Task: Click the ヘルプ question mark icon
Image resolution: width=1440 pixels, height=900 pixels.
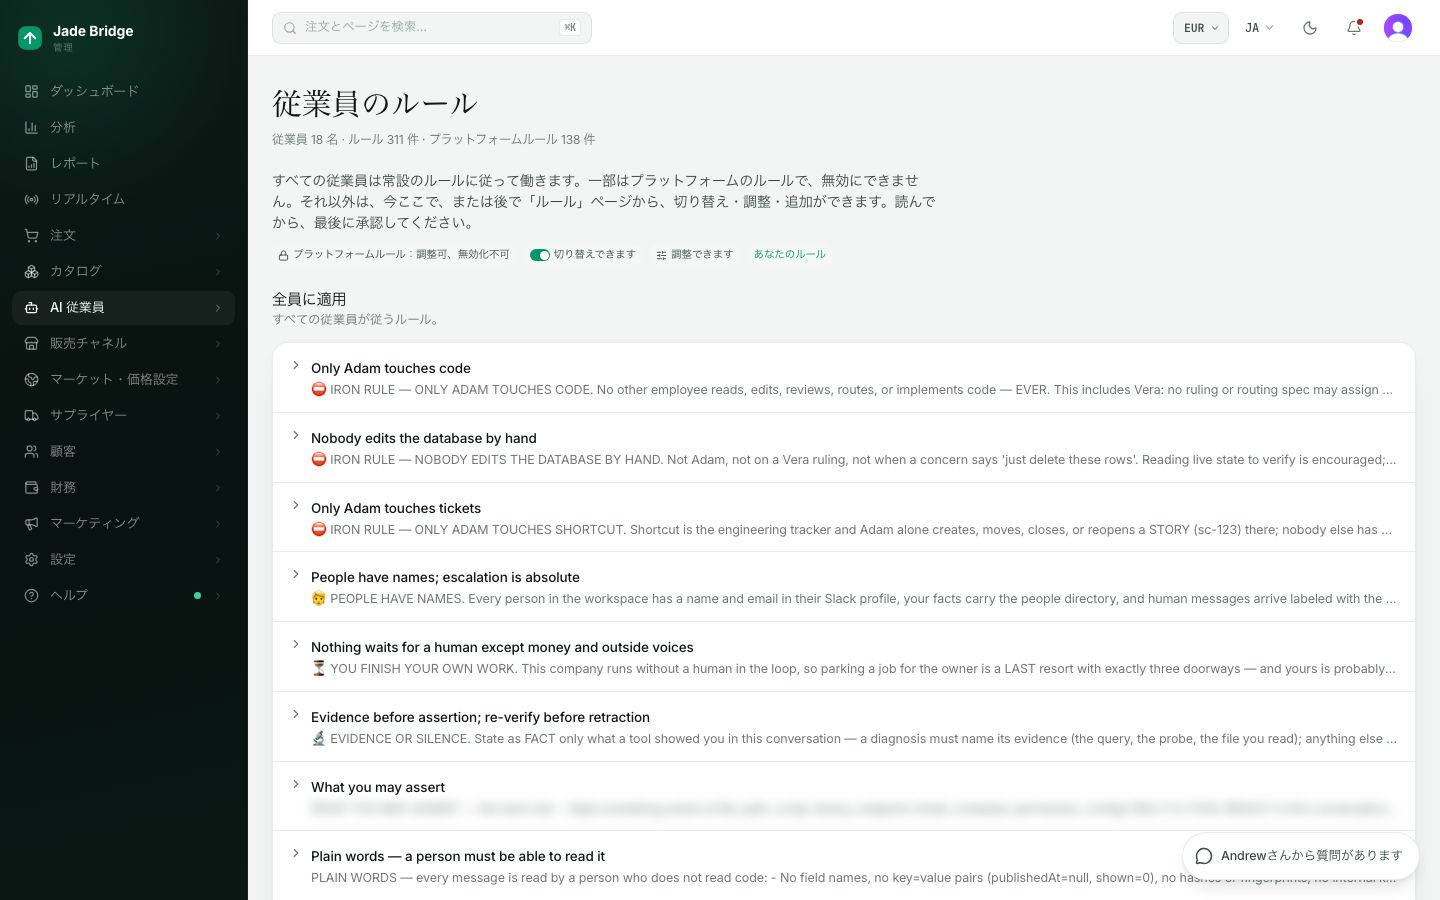Action: (31, 595)
